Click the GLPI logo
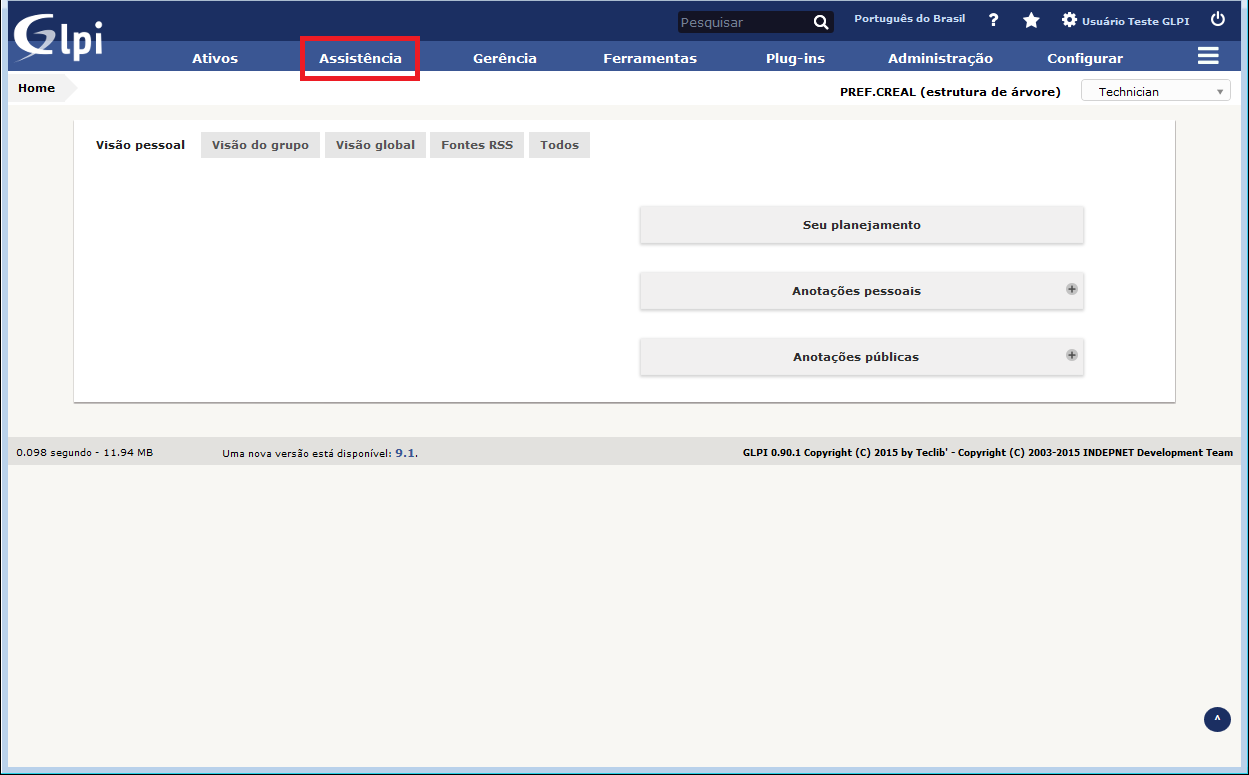 click(57, 38)
